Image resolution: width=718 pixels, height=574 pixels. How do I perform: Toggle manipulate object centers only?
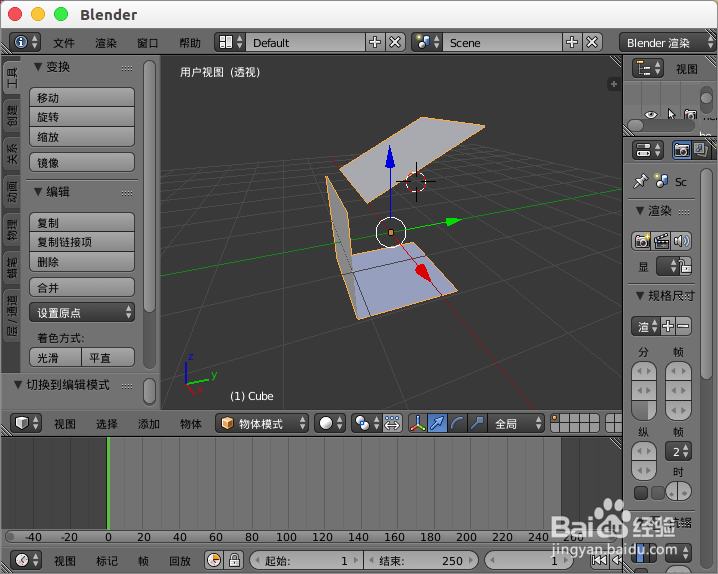point(392,423)
